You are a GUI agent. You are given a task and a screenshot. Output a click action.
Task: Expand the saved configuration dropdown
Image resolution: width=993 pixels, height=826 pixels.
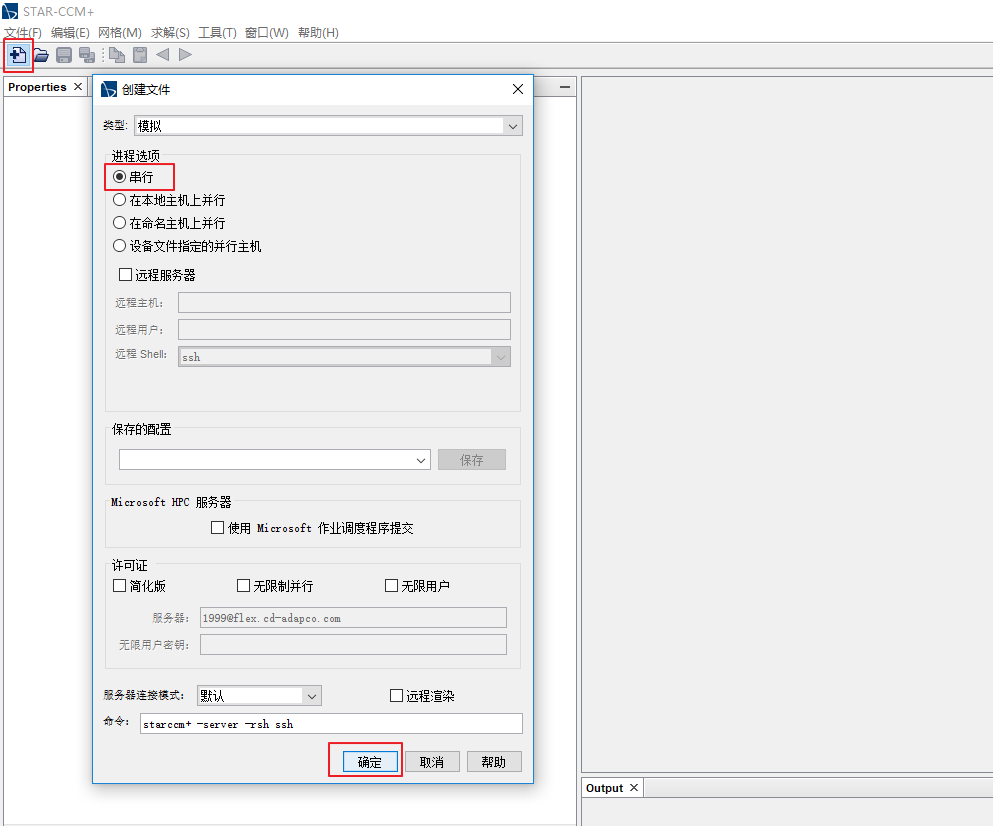(420, 459)
